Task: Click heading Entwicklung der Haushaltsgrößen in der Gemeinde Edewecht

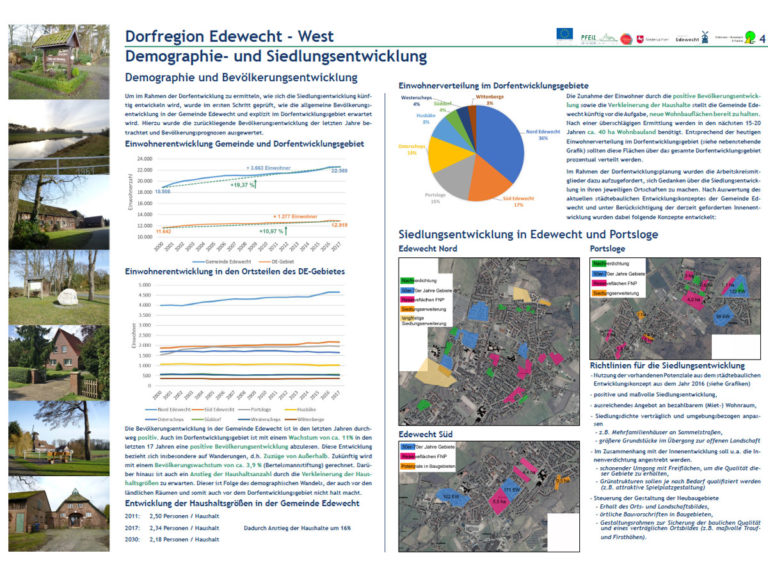Action: click(242, 504)
